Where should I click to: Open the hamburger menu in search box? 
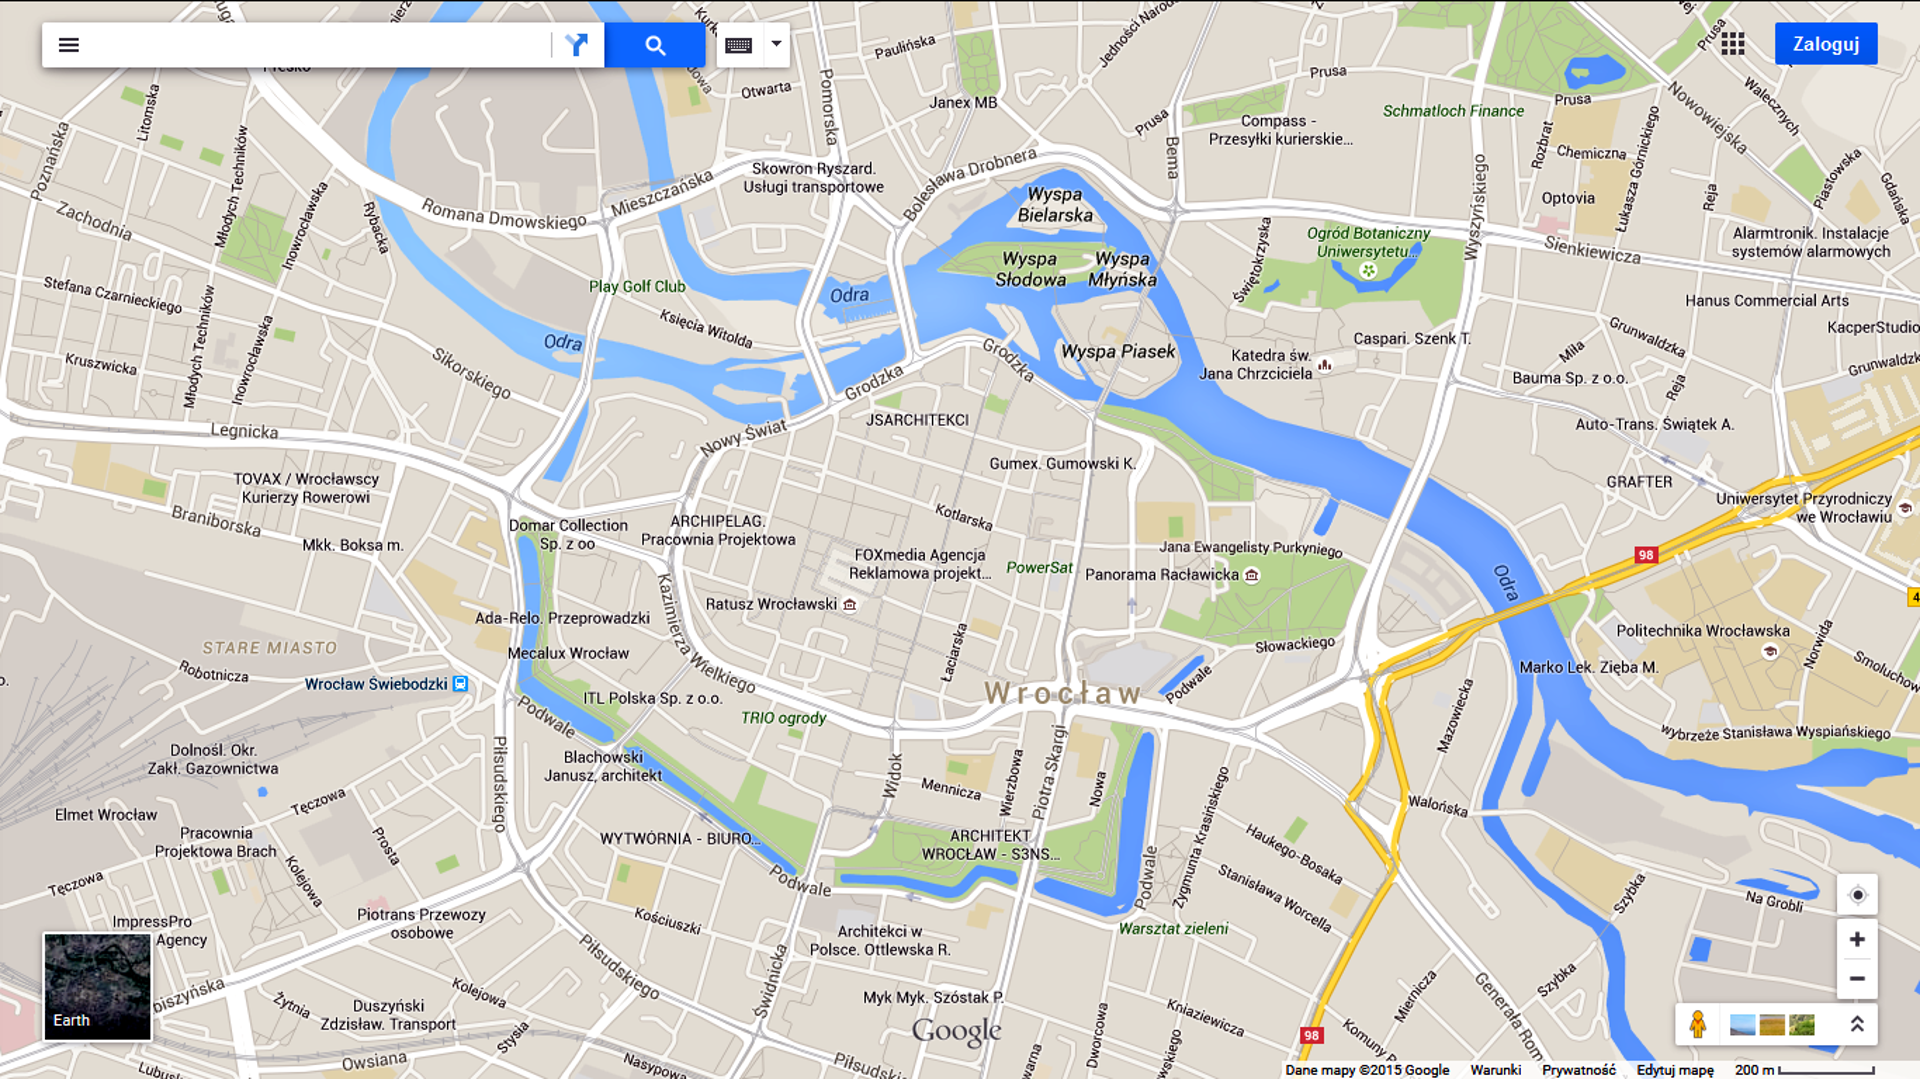68,45
